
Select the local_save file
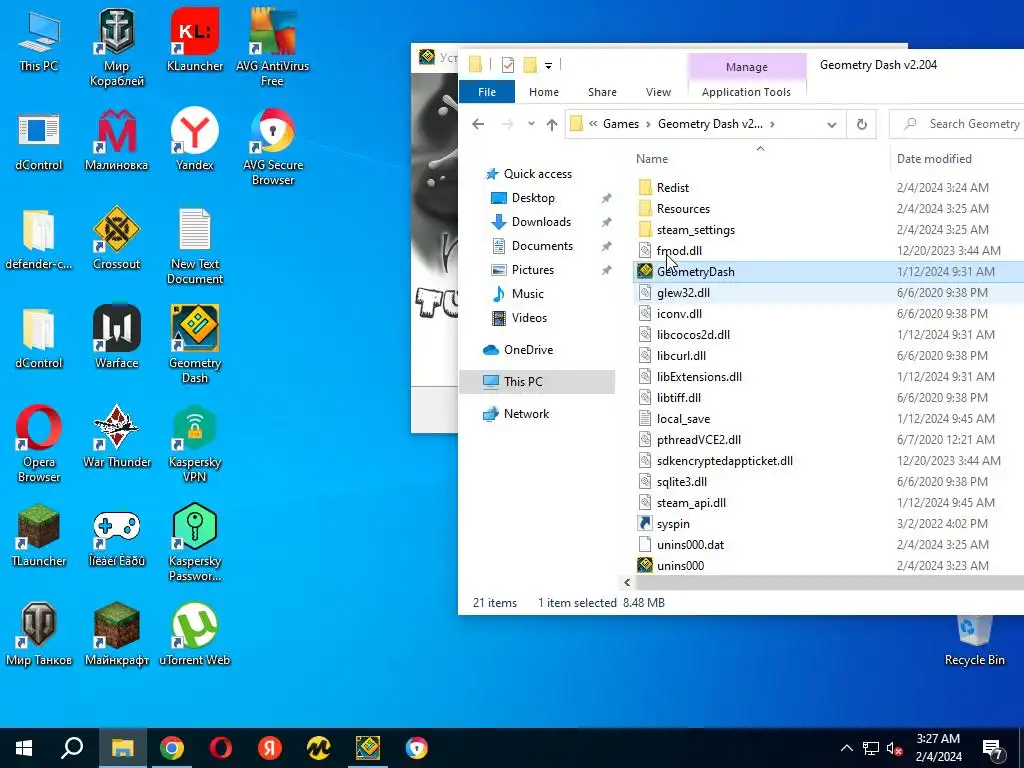click(x=683, y=419)
